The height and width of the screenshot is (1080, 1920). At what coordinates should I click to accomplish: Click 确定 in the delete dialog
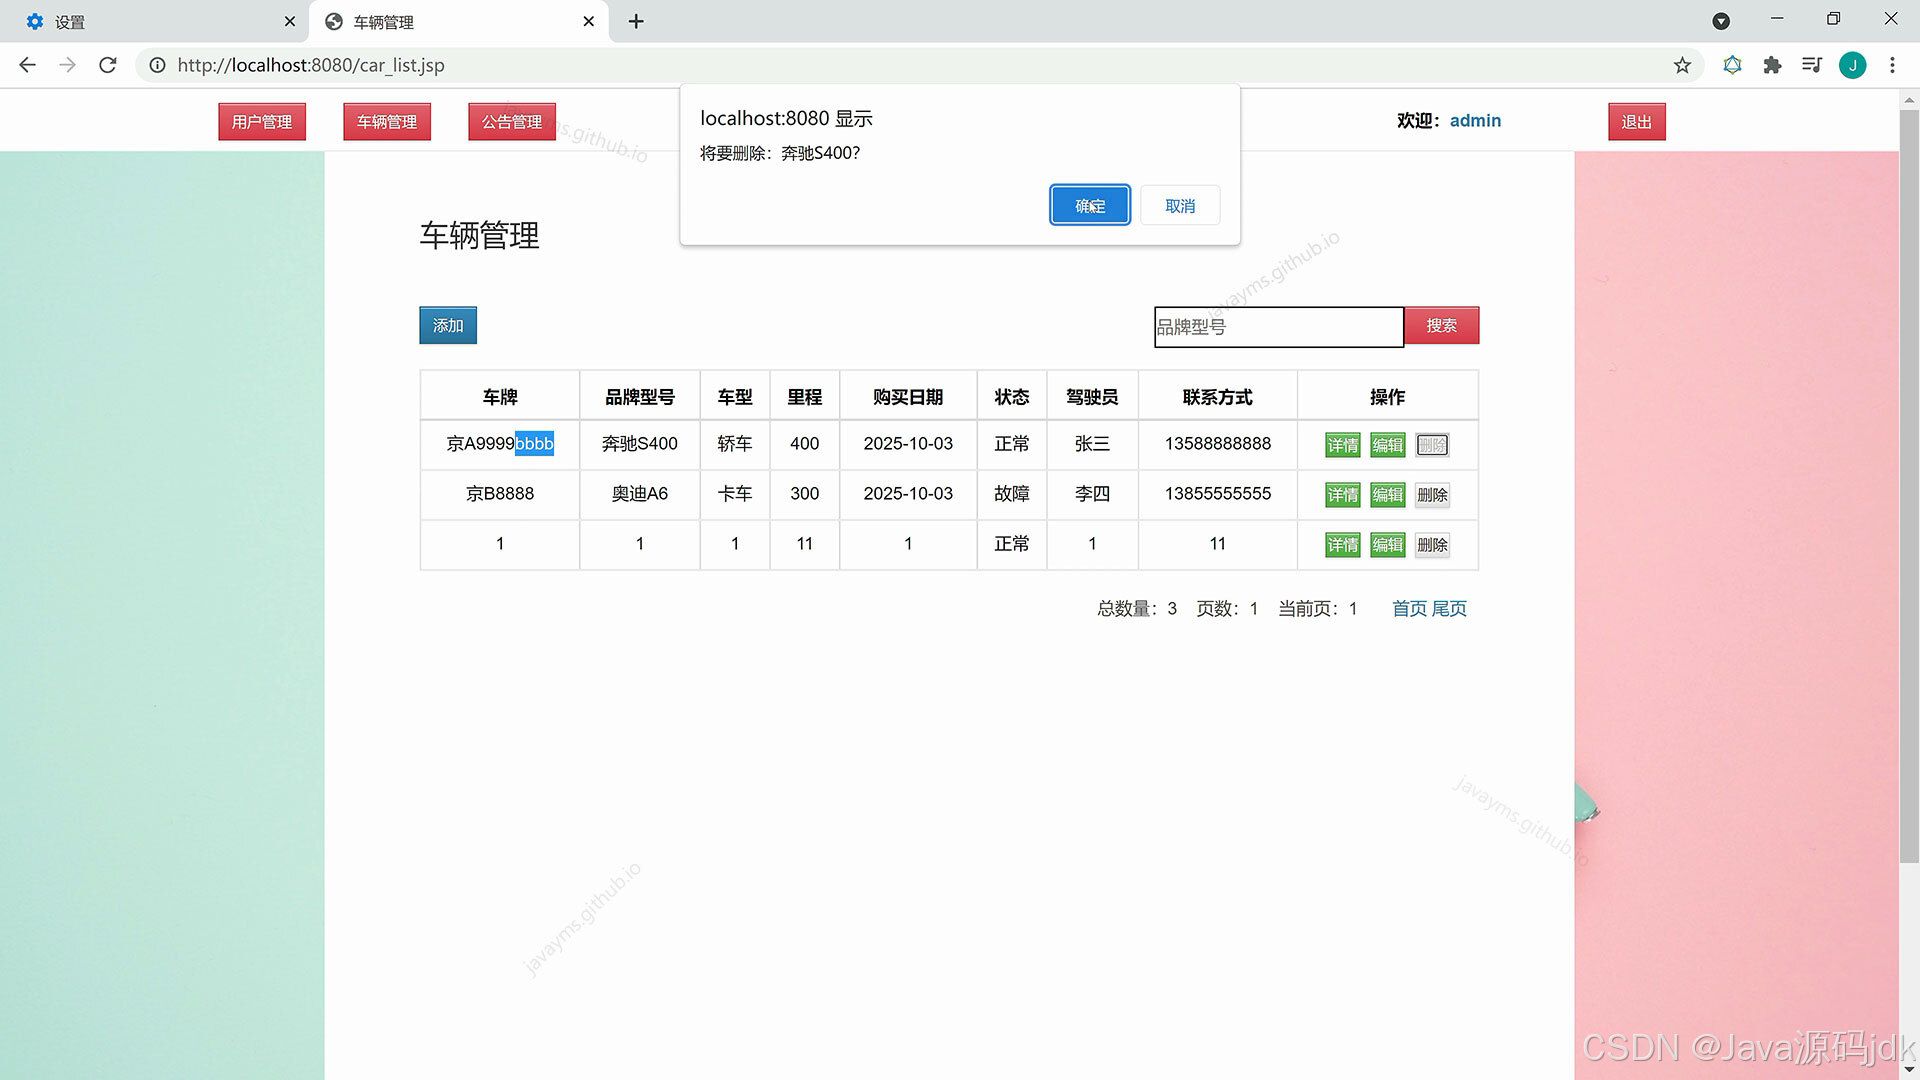point(1090,205)
